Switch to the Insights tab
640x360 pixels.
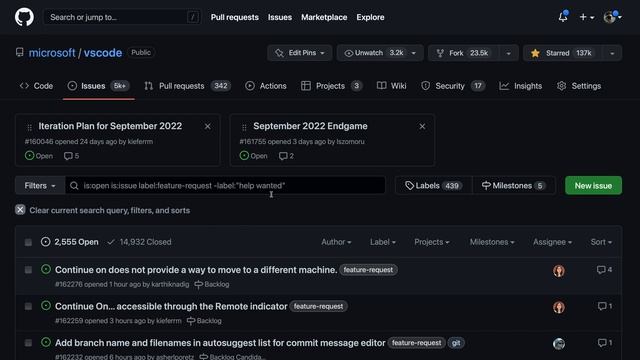[x=521, y=86]
